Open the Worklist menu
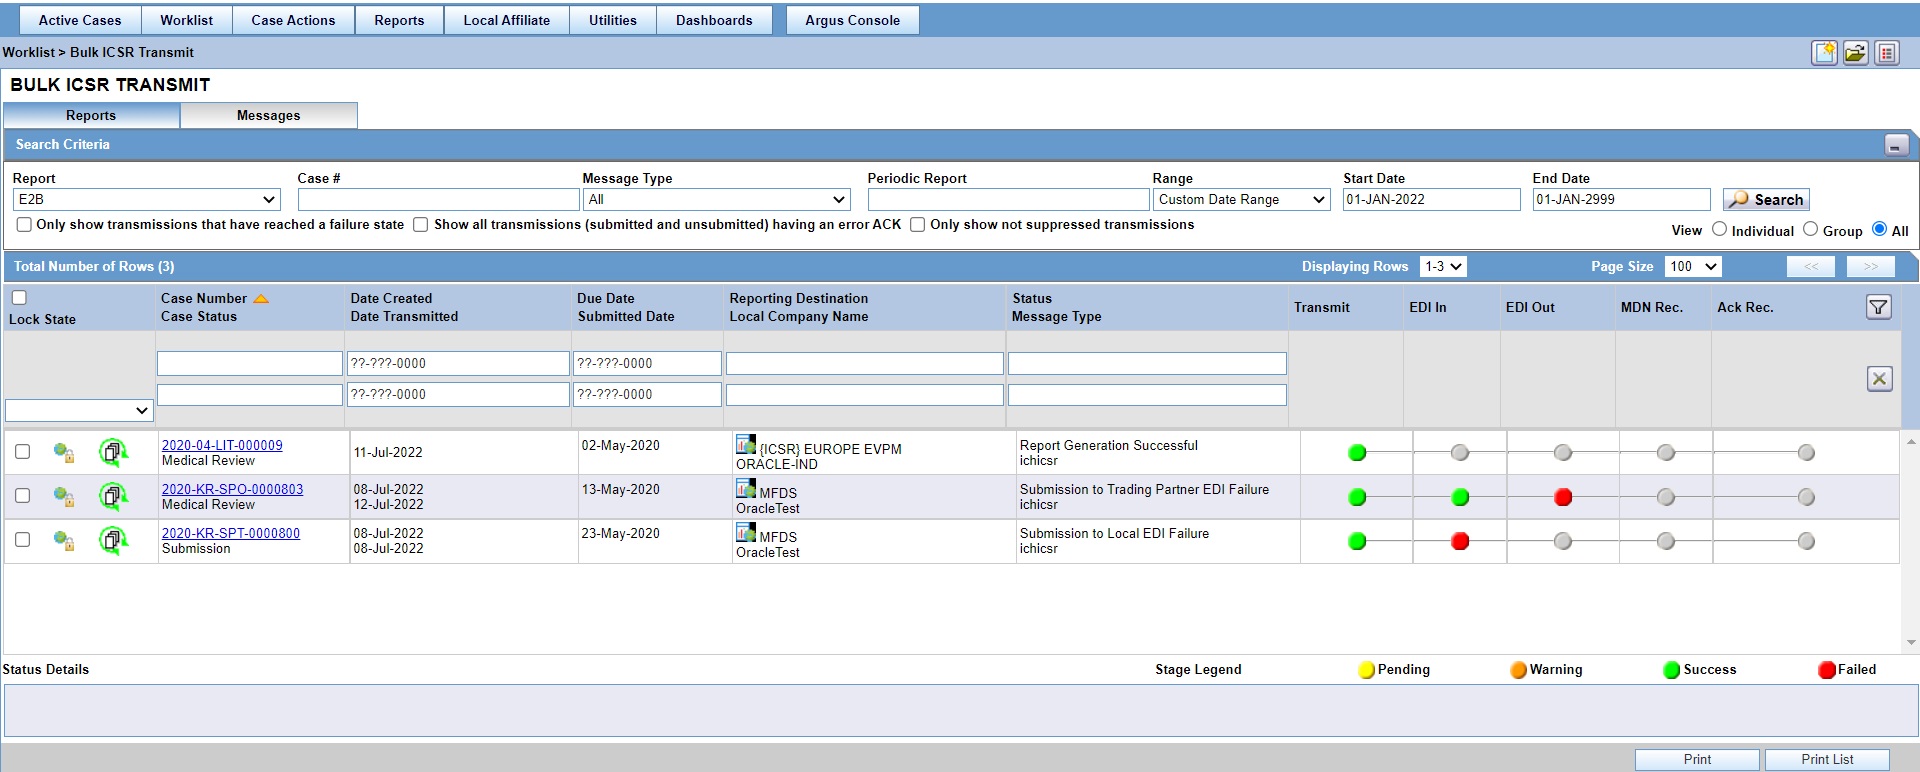This screenshot has width=1920, height=772. [187, 20]
